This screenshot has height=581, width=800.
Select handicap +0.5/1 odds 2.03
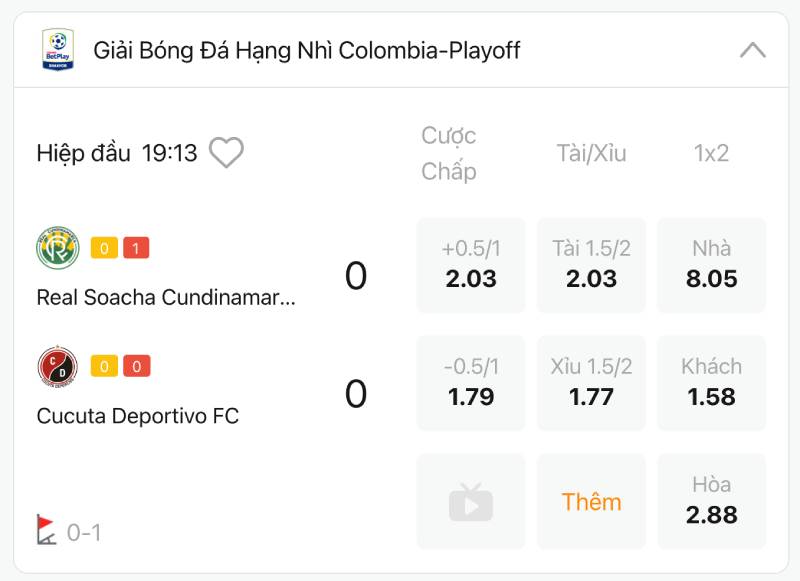coord(471,265)
